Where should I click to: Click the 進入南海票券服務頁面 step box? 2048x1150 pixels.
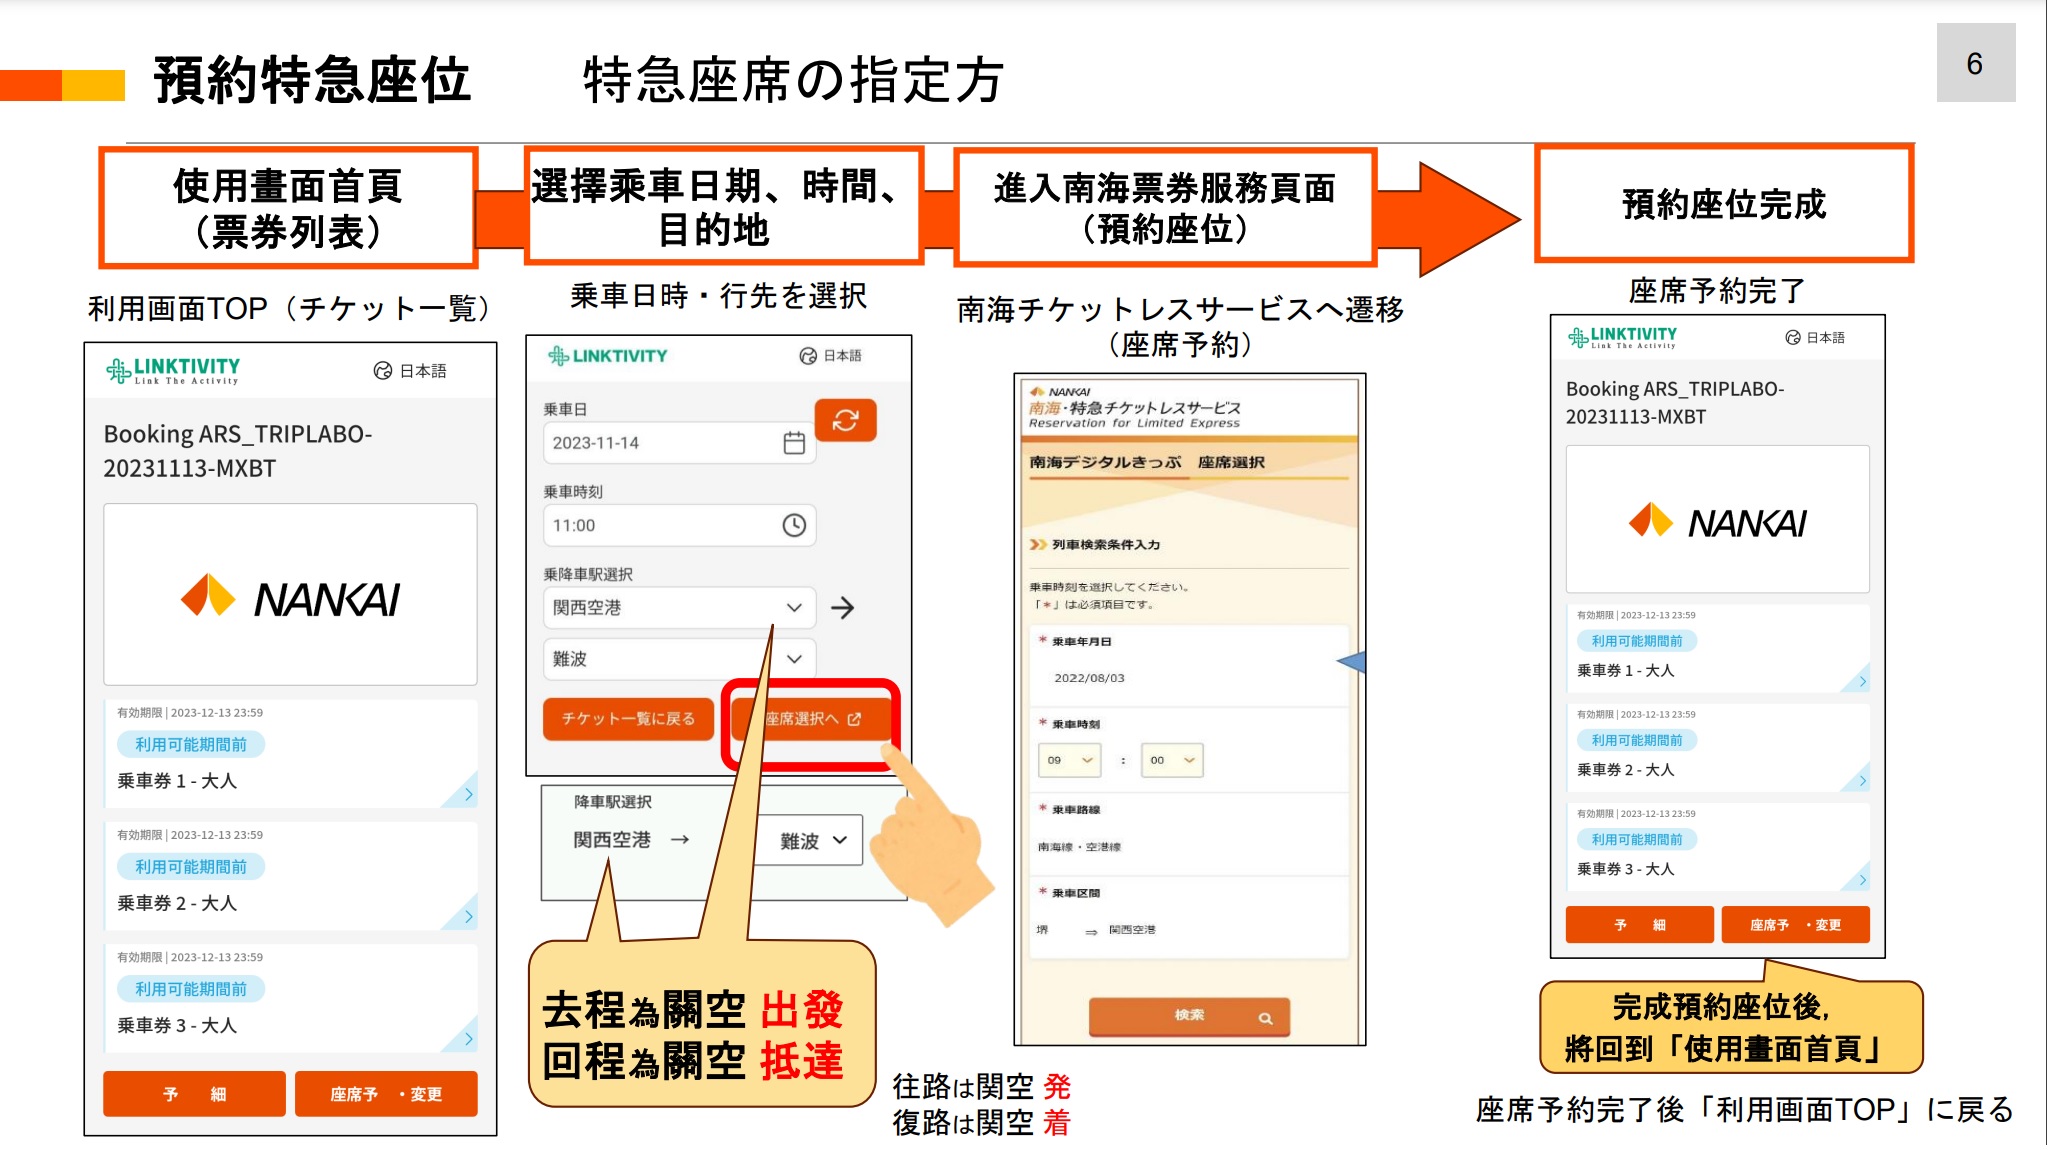(1165, 207)
